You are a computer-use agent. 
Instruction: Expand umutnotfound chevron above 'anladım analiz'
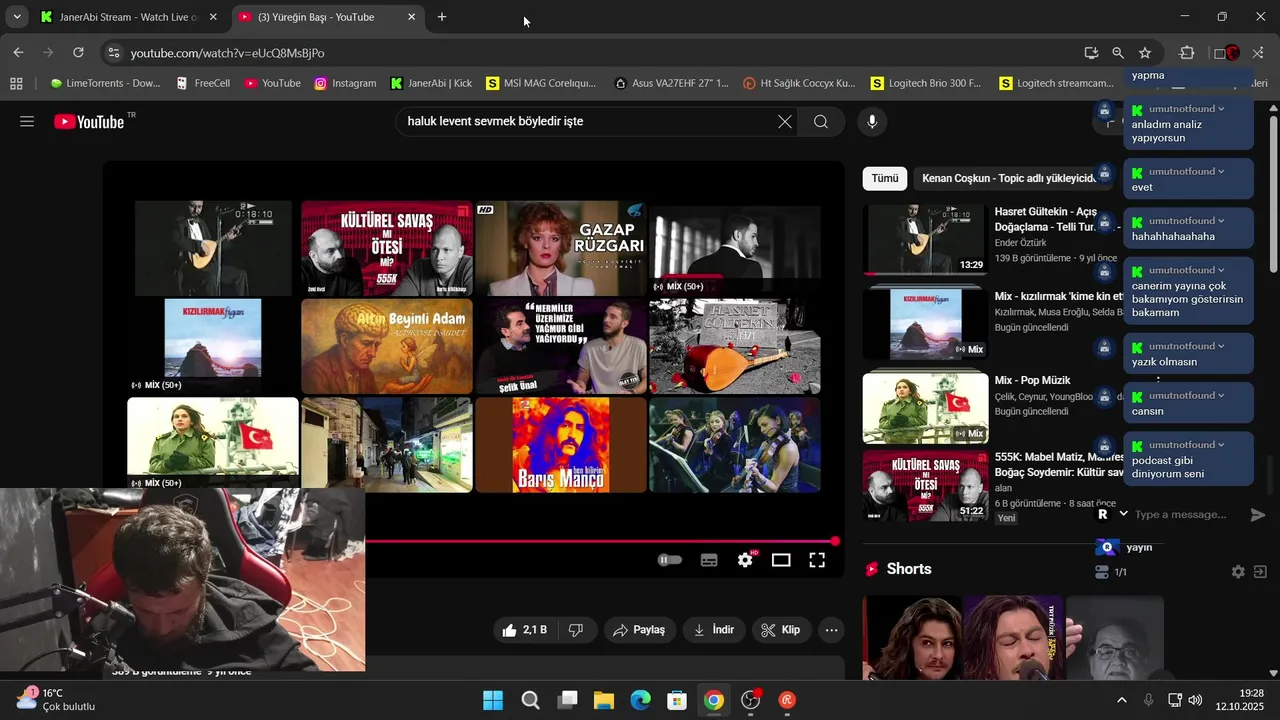[x=1221, y=108]
